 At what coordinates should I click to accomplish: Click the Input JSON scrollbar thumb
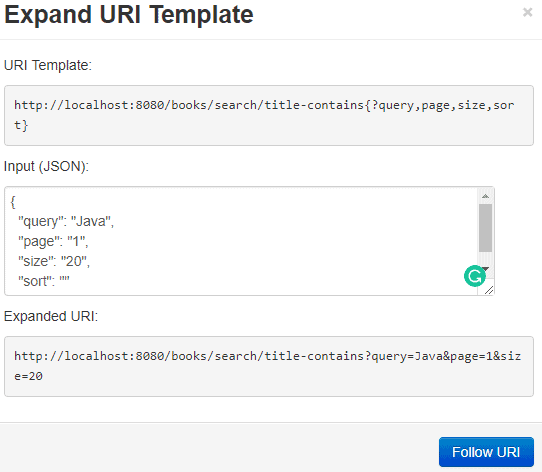pyautogui.click(x=485, y=228)
